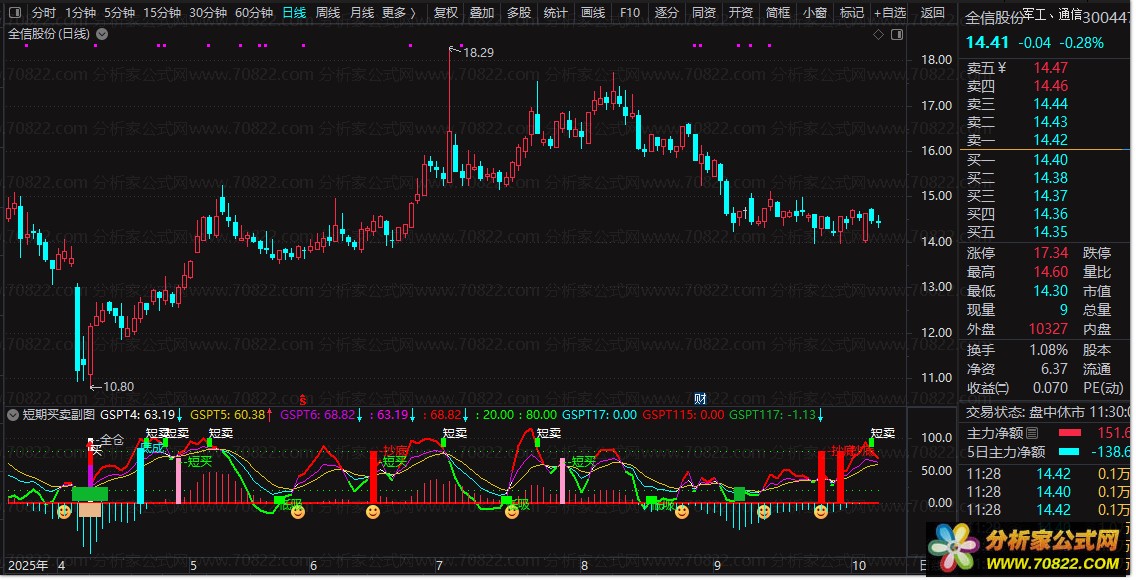Click the diamond marker icon above chart
The height and width of the screenshot is (580, 1136).
878,34
